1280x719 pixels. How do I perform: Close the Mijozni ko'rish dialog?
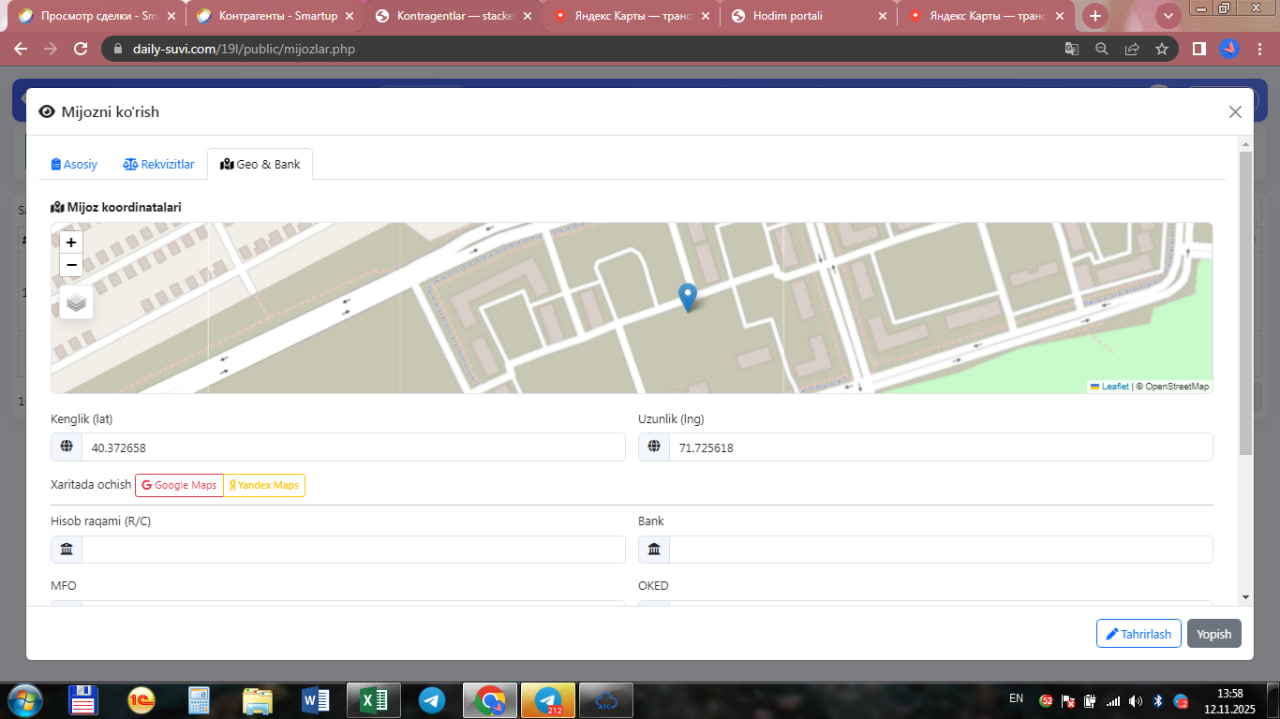click(1235, 112)
